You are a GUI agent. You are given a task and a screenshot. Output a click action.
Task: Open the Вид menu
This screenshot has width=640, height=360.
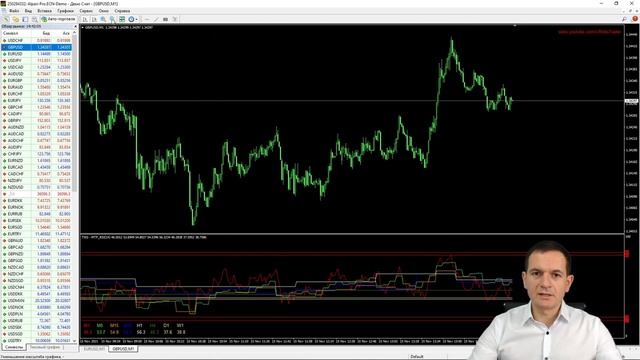[28, 11]
